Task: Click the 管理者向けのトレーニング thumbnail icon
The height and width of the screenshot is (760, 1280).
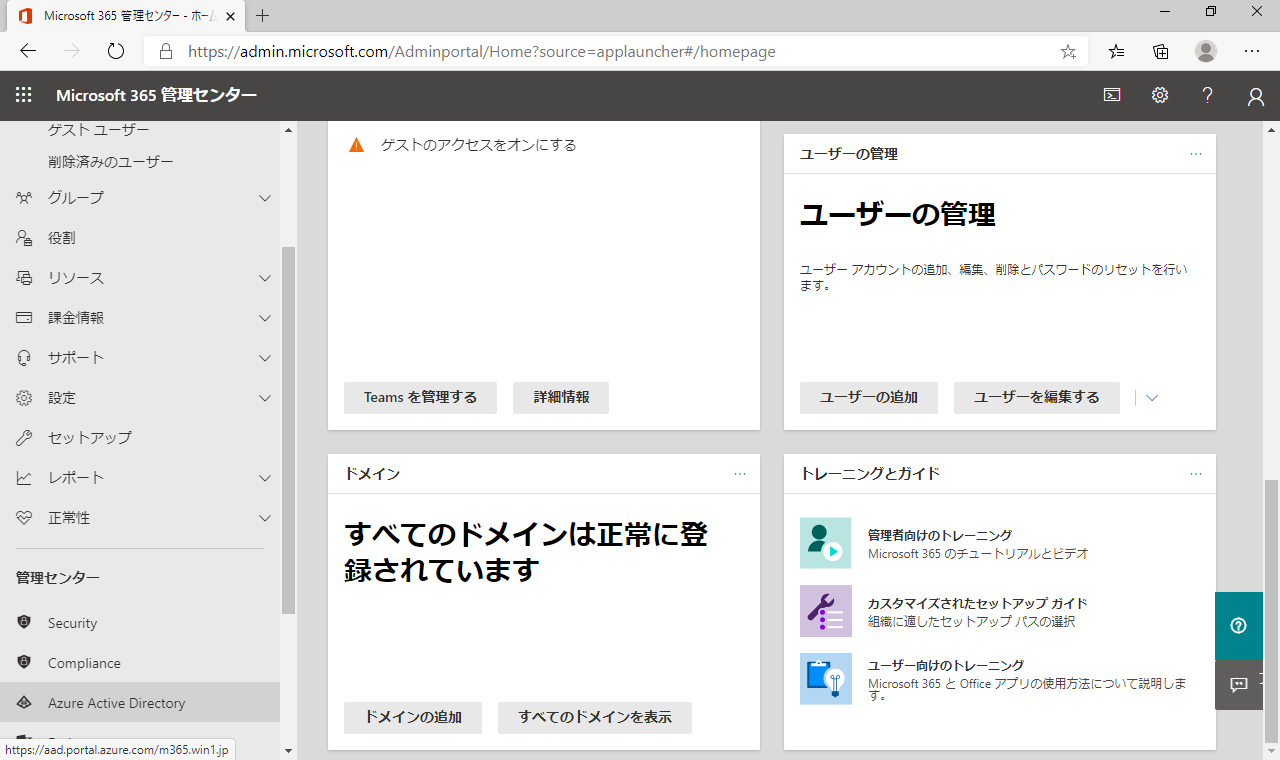Action: pos(826,543)
